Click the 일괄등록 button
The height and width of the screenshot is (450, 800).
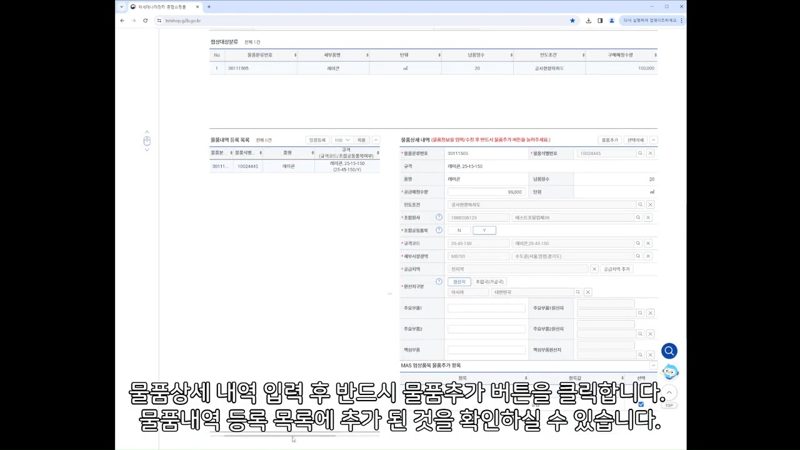pos(317,140)
